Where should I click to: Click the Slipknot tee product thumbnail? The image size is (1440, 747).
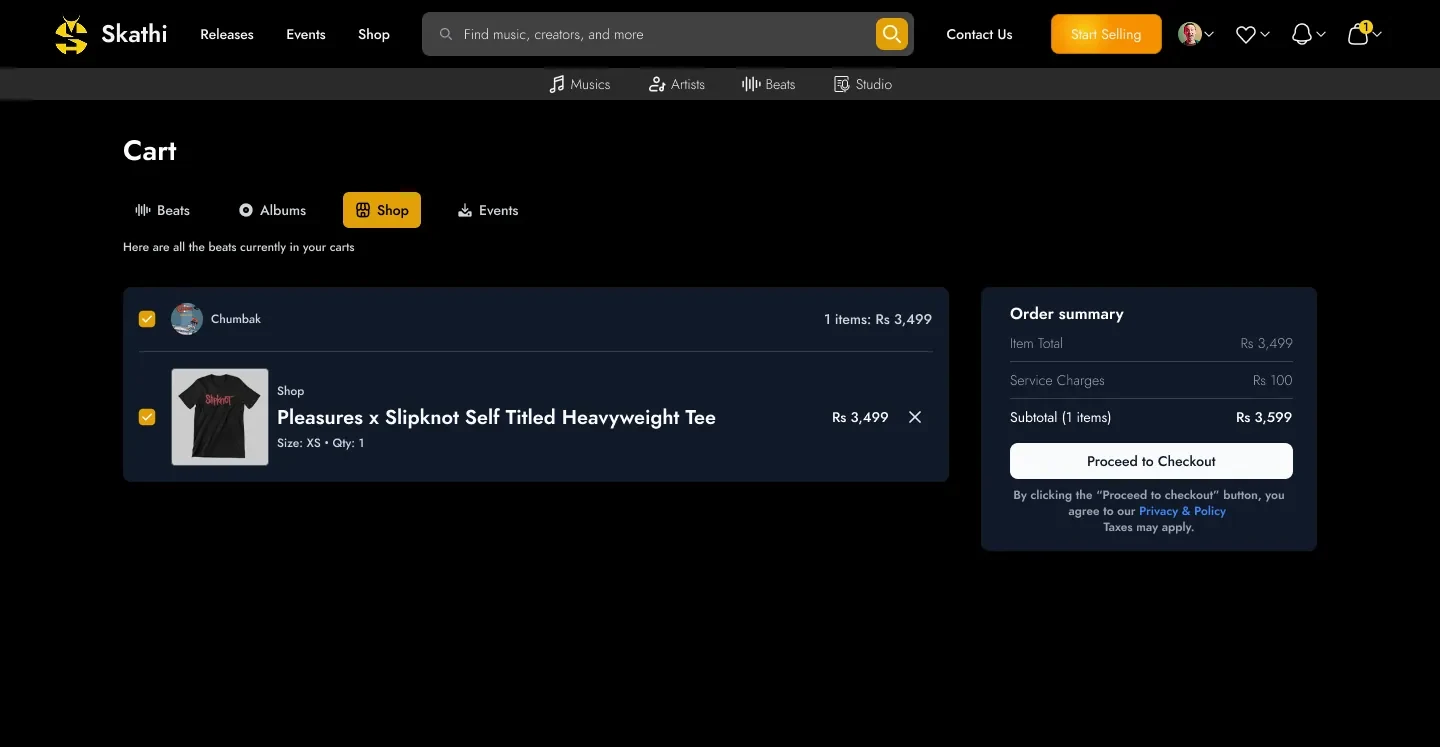220,417
